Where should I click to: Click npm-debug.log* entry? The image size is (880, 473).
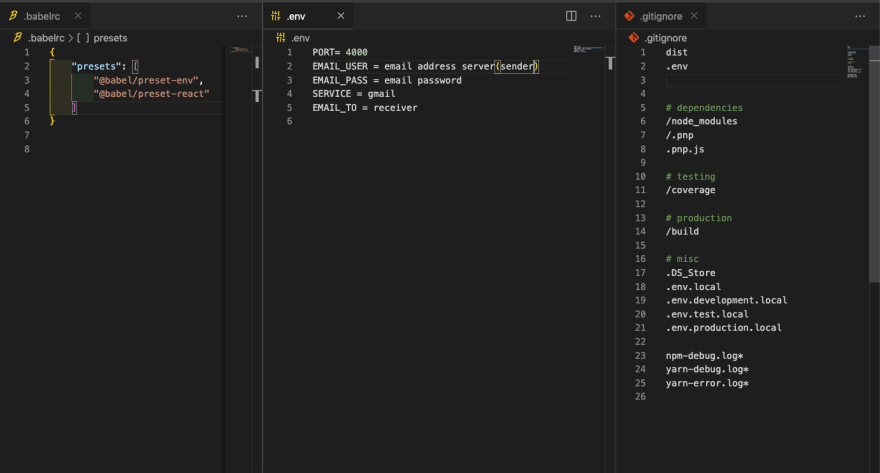pyautogui.click(x=705, y=356)
